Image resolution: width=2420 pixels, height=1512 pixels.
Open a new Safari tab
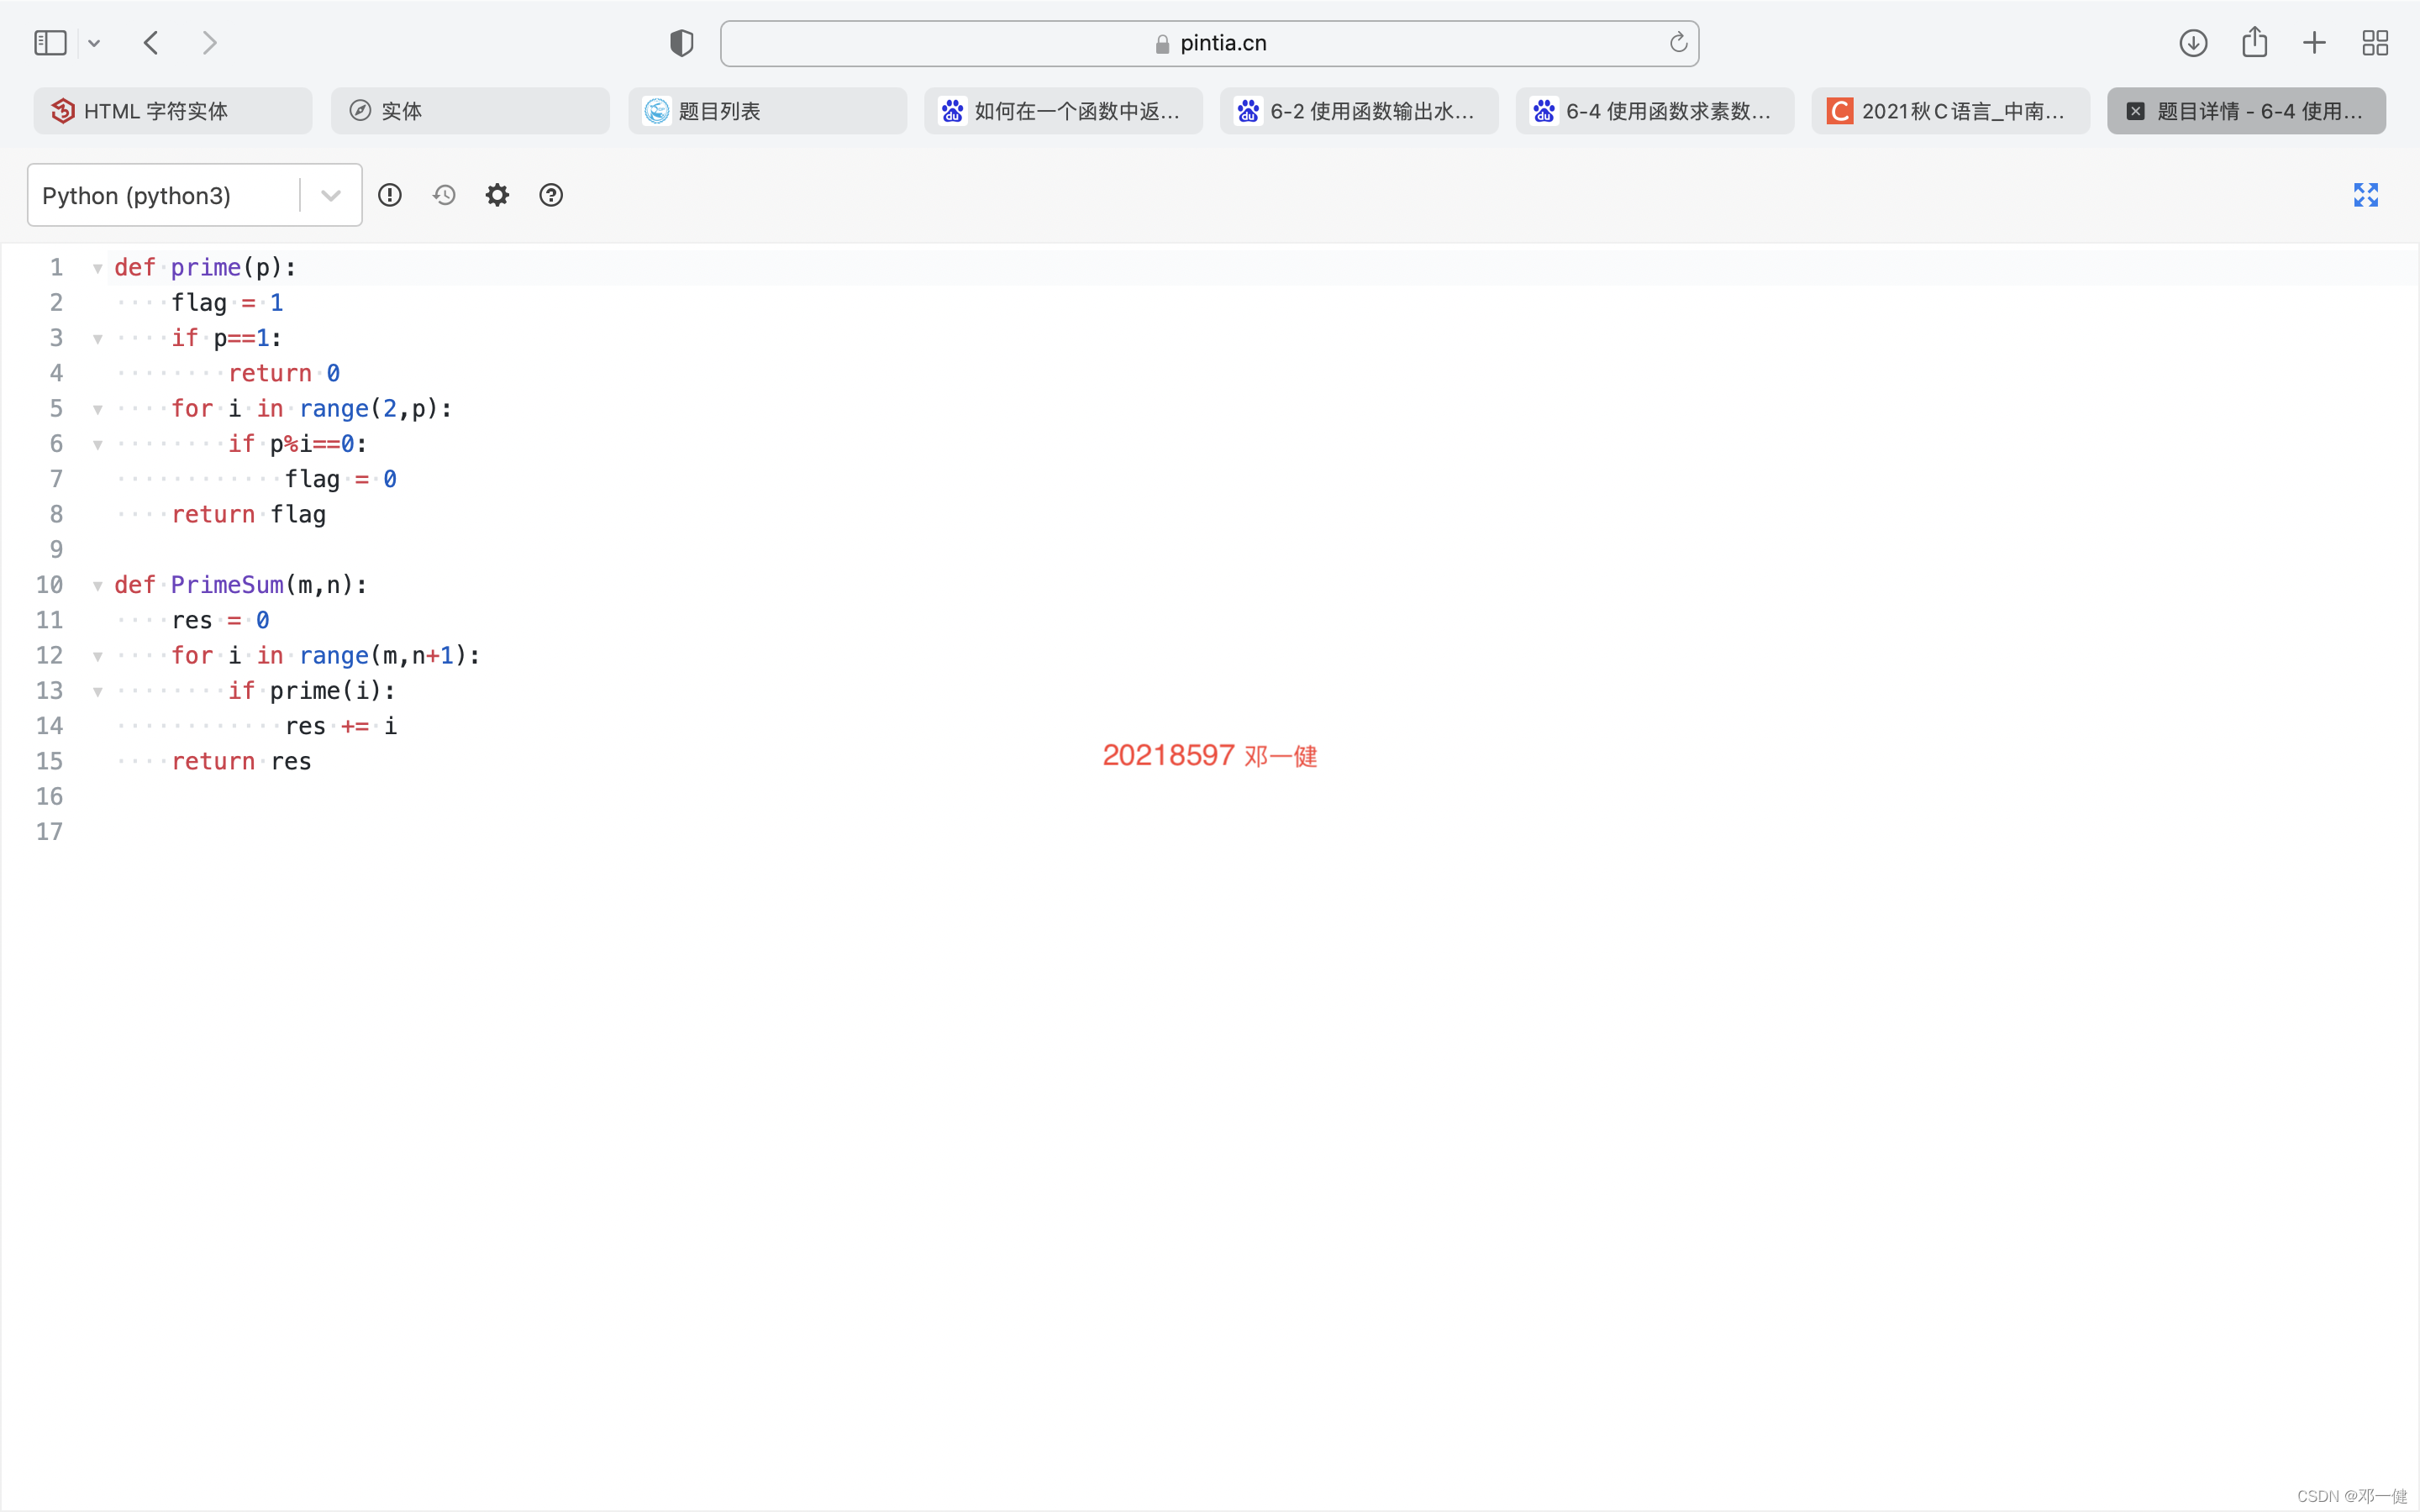click(x=2314, y=43)
